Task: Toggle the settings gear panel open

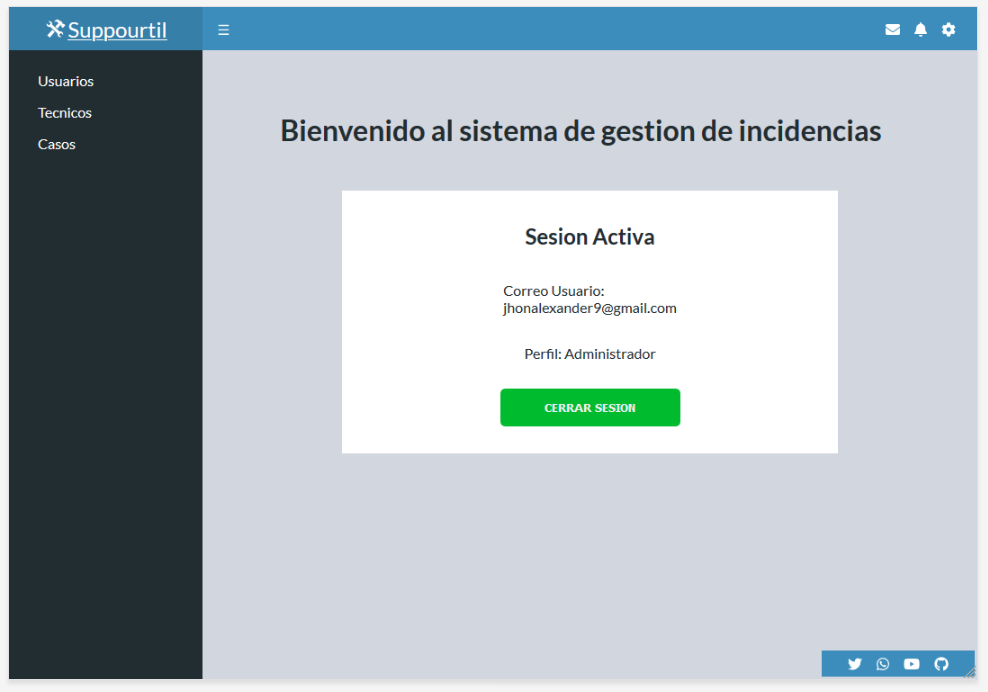Action: (948, 29)
